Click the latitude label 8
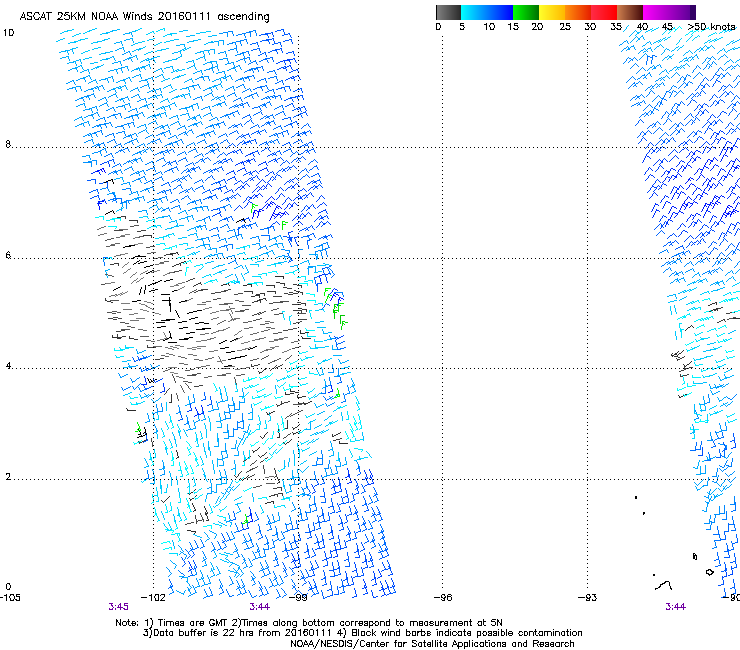Screen dimensions: 740x650 click(x=8, y=144)
